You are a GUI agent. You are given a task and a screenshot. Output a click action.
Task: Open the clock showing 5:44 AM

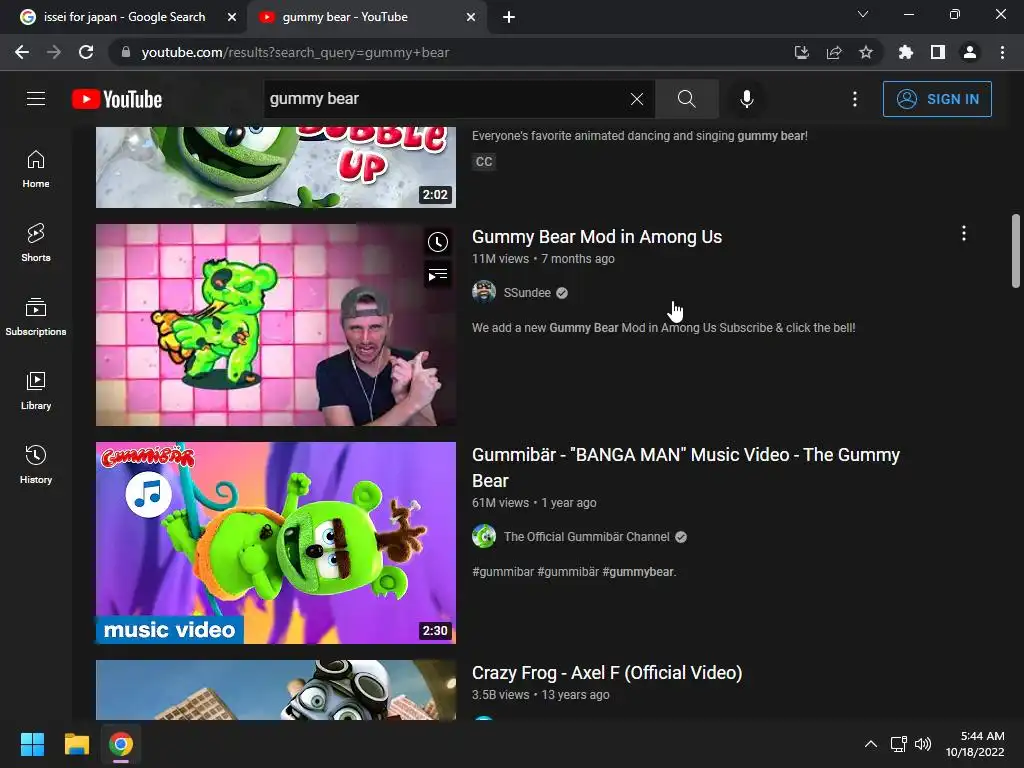975,744
